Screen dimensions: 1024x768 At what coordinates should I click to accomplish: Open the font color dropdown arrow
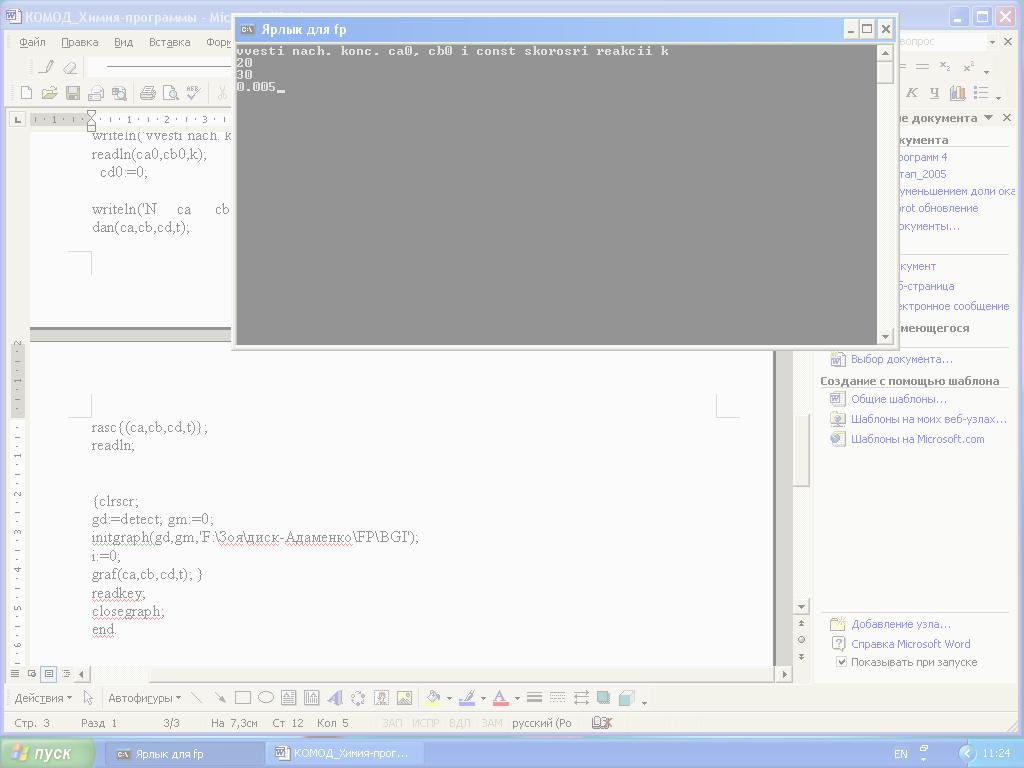pos(517,699)
